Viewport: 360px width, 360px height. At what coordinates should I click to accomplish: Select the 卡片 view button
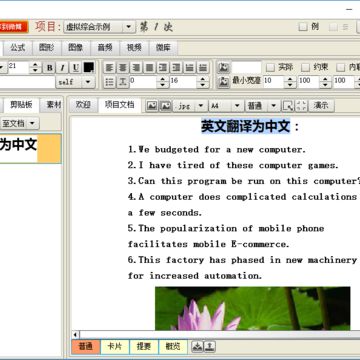pyautogui.click(x=115, y=347)
